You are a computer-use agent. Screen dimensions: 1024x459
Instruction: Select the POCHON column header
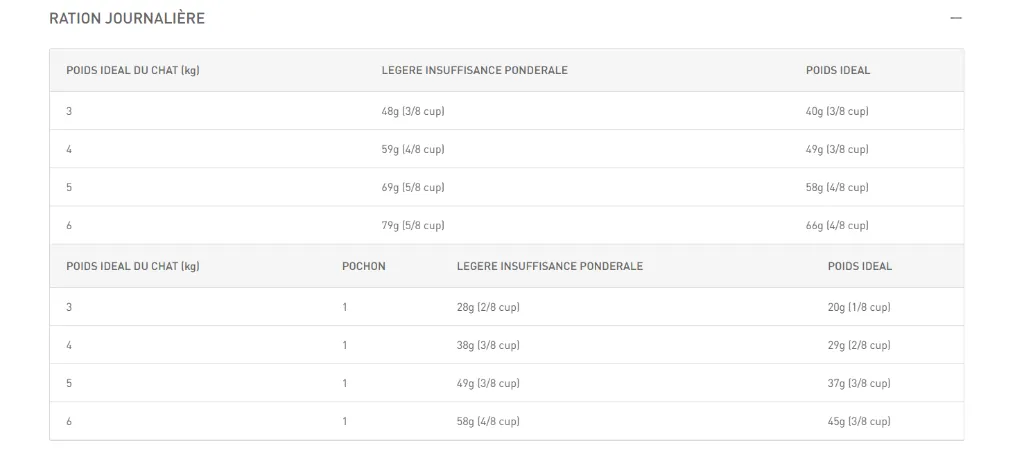363,267
